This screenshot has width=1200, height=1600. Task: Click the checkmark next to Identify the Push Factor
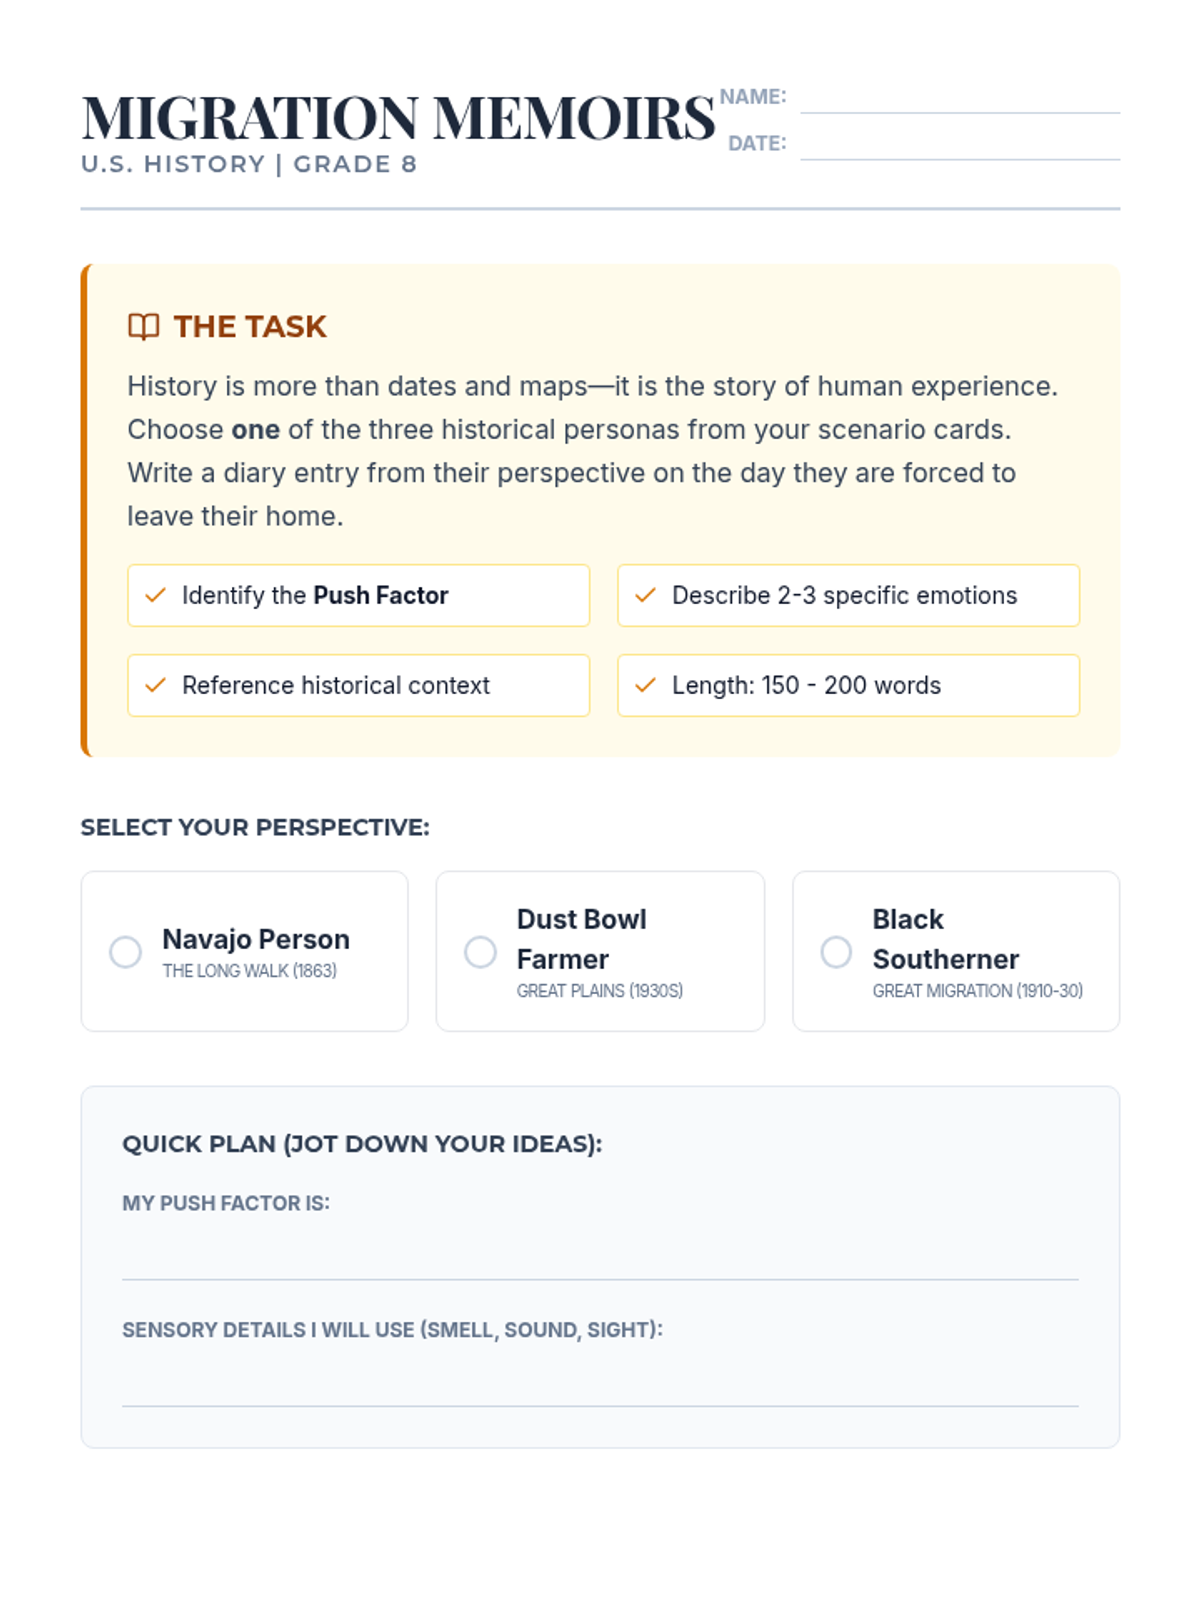pos(156,596)
